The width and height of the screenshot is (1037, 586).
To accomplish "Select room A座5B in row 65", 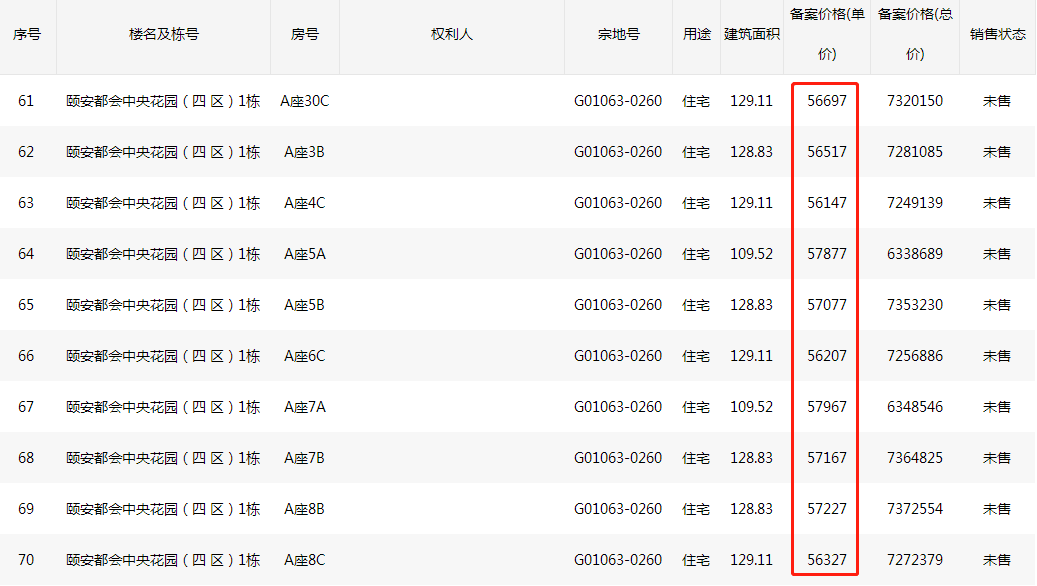I will click(x=304, y=305).
